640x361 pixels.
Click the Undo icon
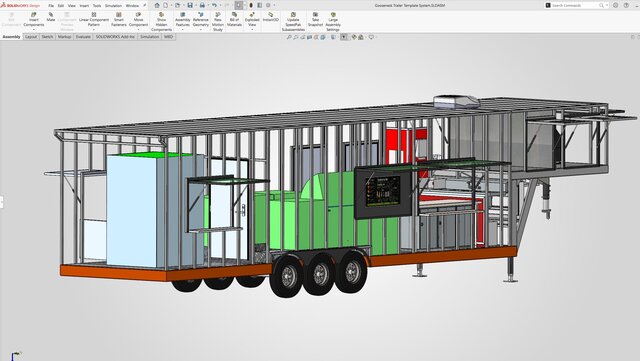[x=214, y=5]
